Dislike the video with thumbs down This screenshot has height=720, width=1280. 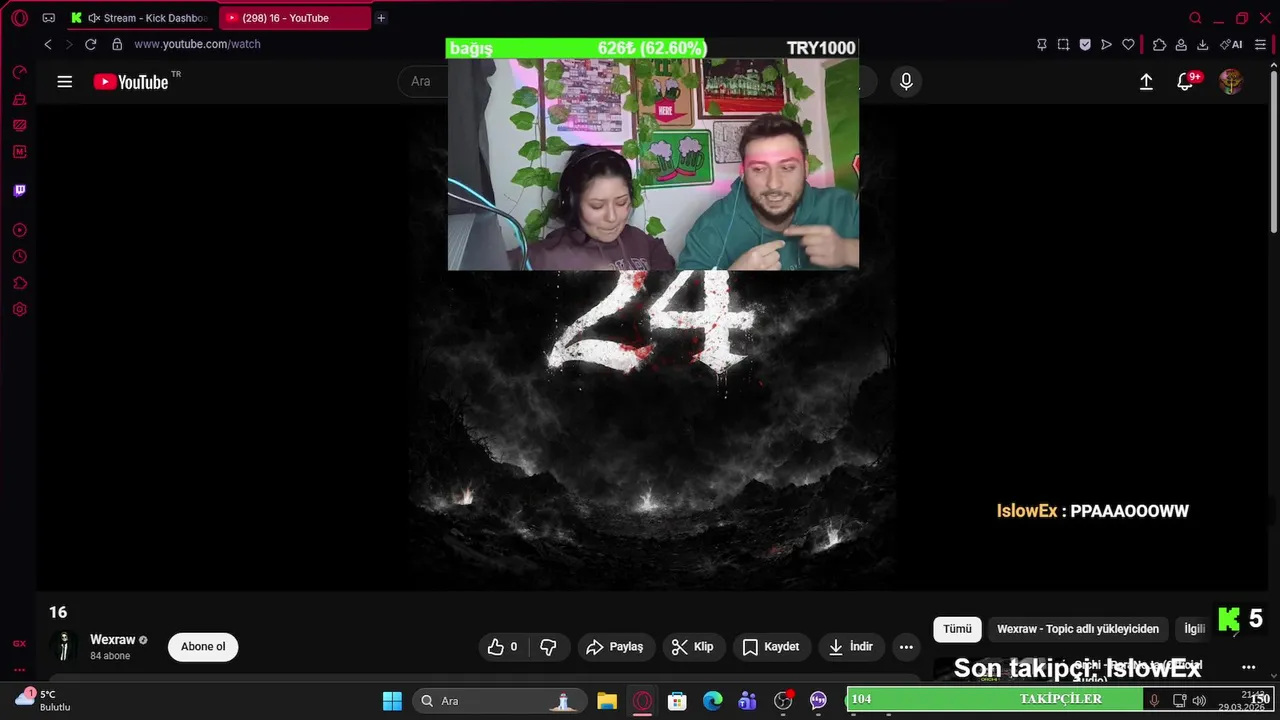click(x=548, y=647)
